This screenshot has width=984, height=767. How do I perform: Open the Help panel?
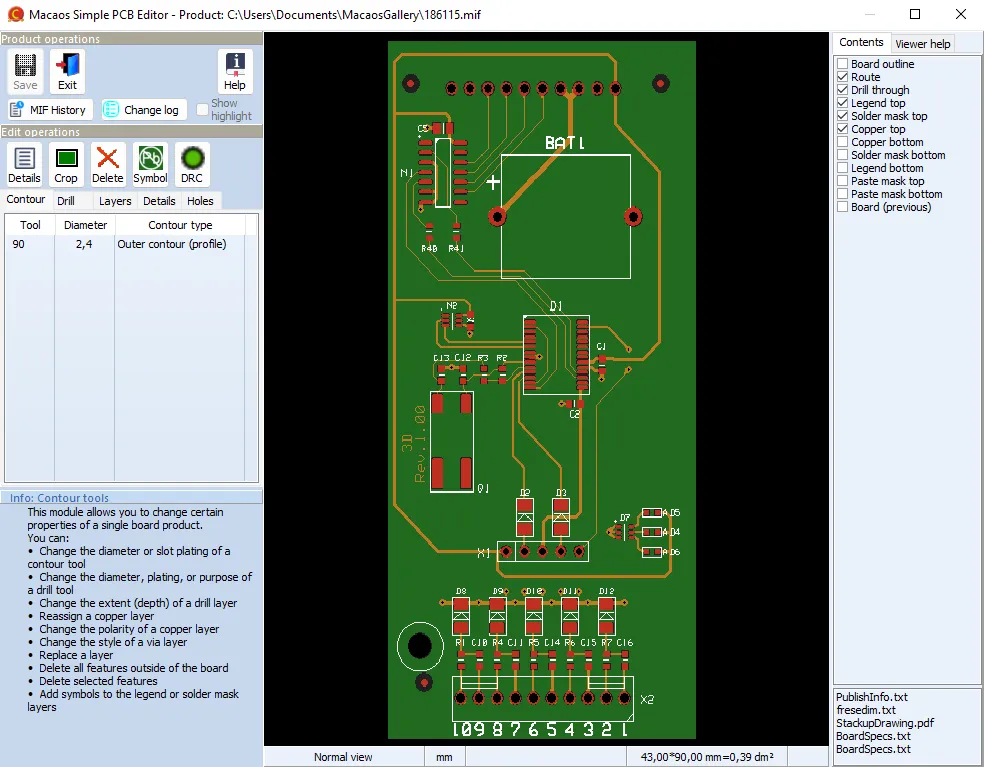[234, 71]
